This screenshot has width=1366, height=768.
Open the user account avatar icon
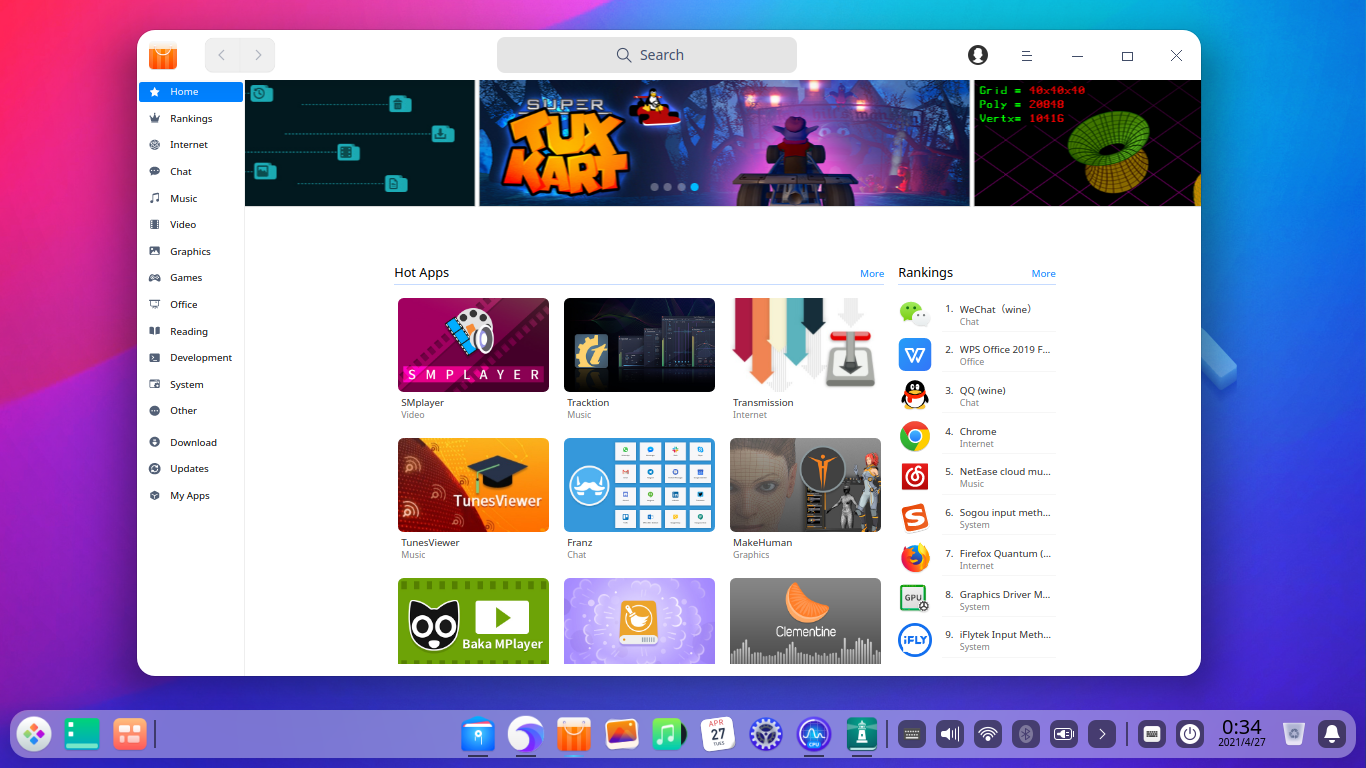point(978,55)
